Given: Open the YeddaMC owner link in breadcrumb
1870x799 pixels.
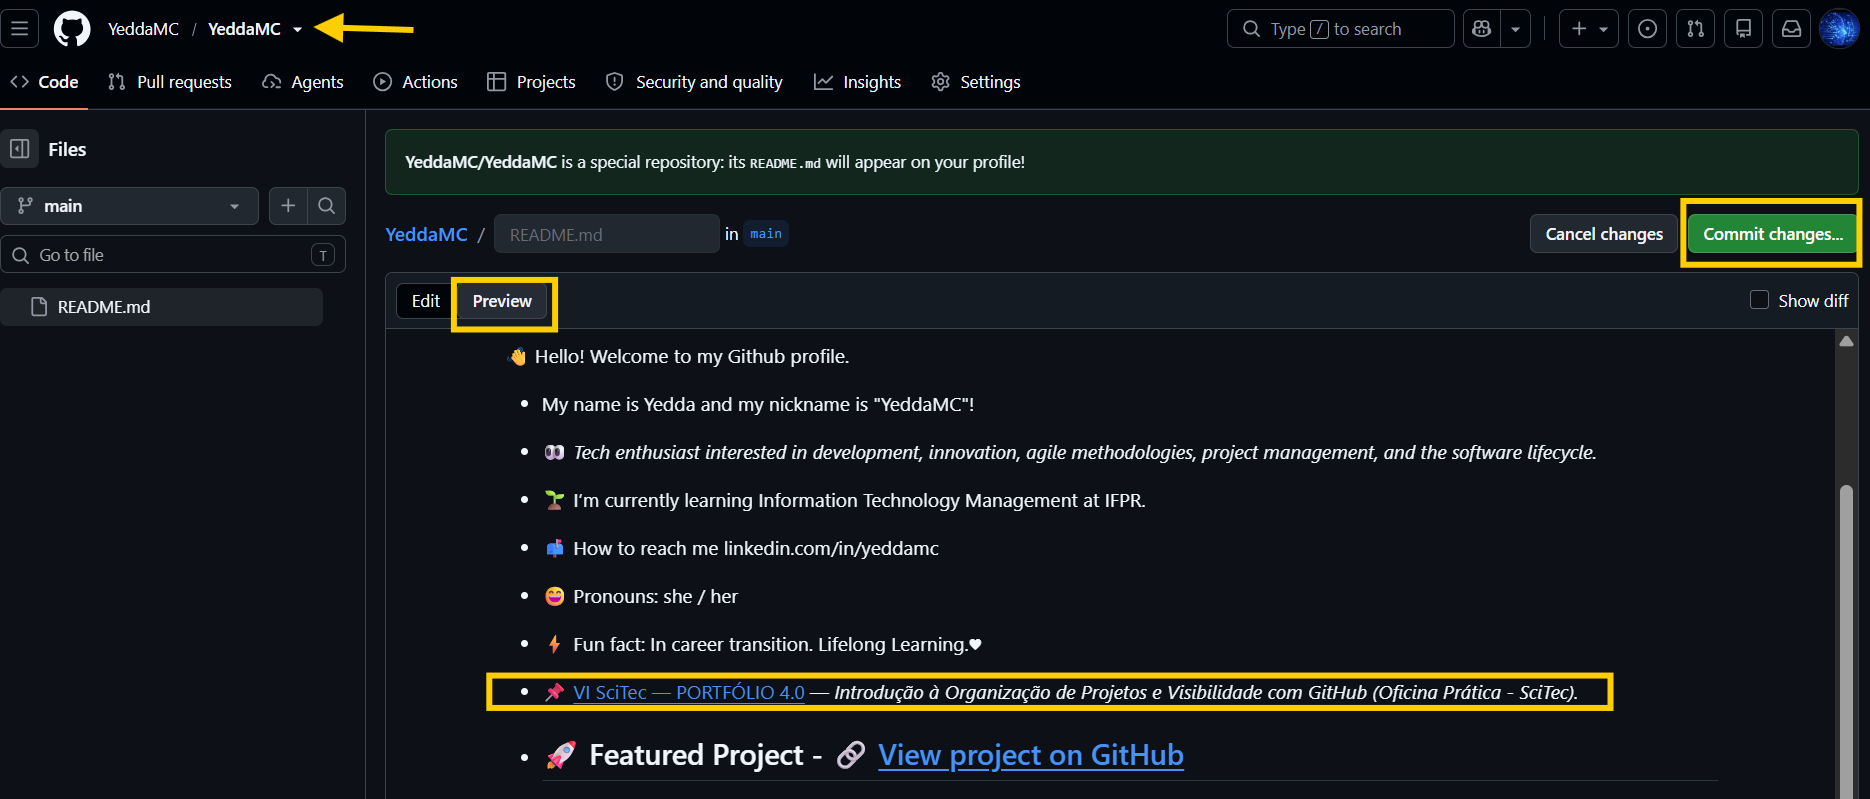Looking at the screenshot, I should pos(143,29).
